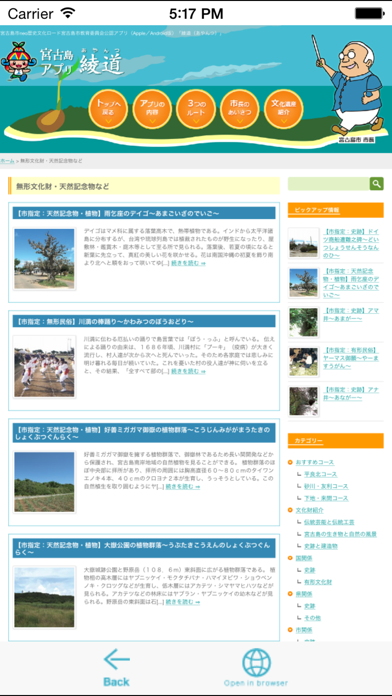This screenshot has height=696, width=392.
Task: Open pickup link アナ井〜あながー
Action: [x=351, y=393]
